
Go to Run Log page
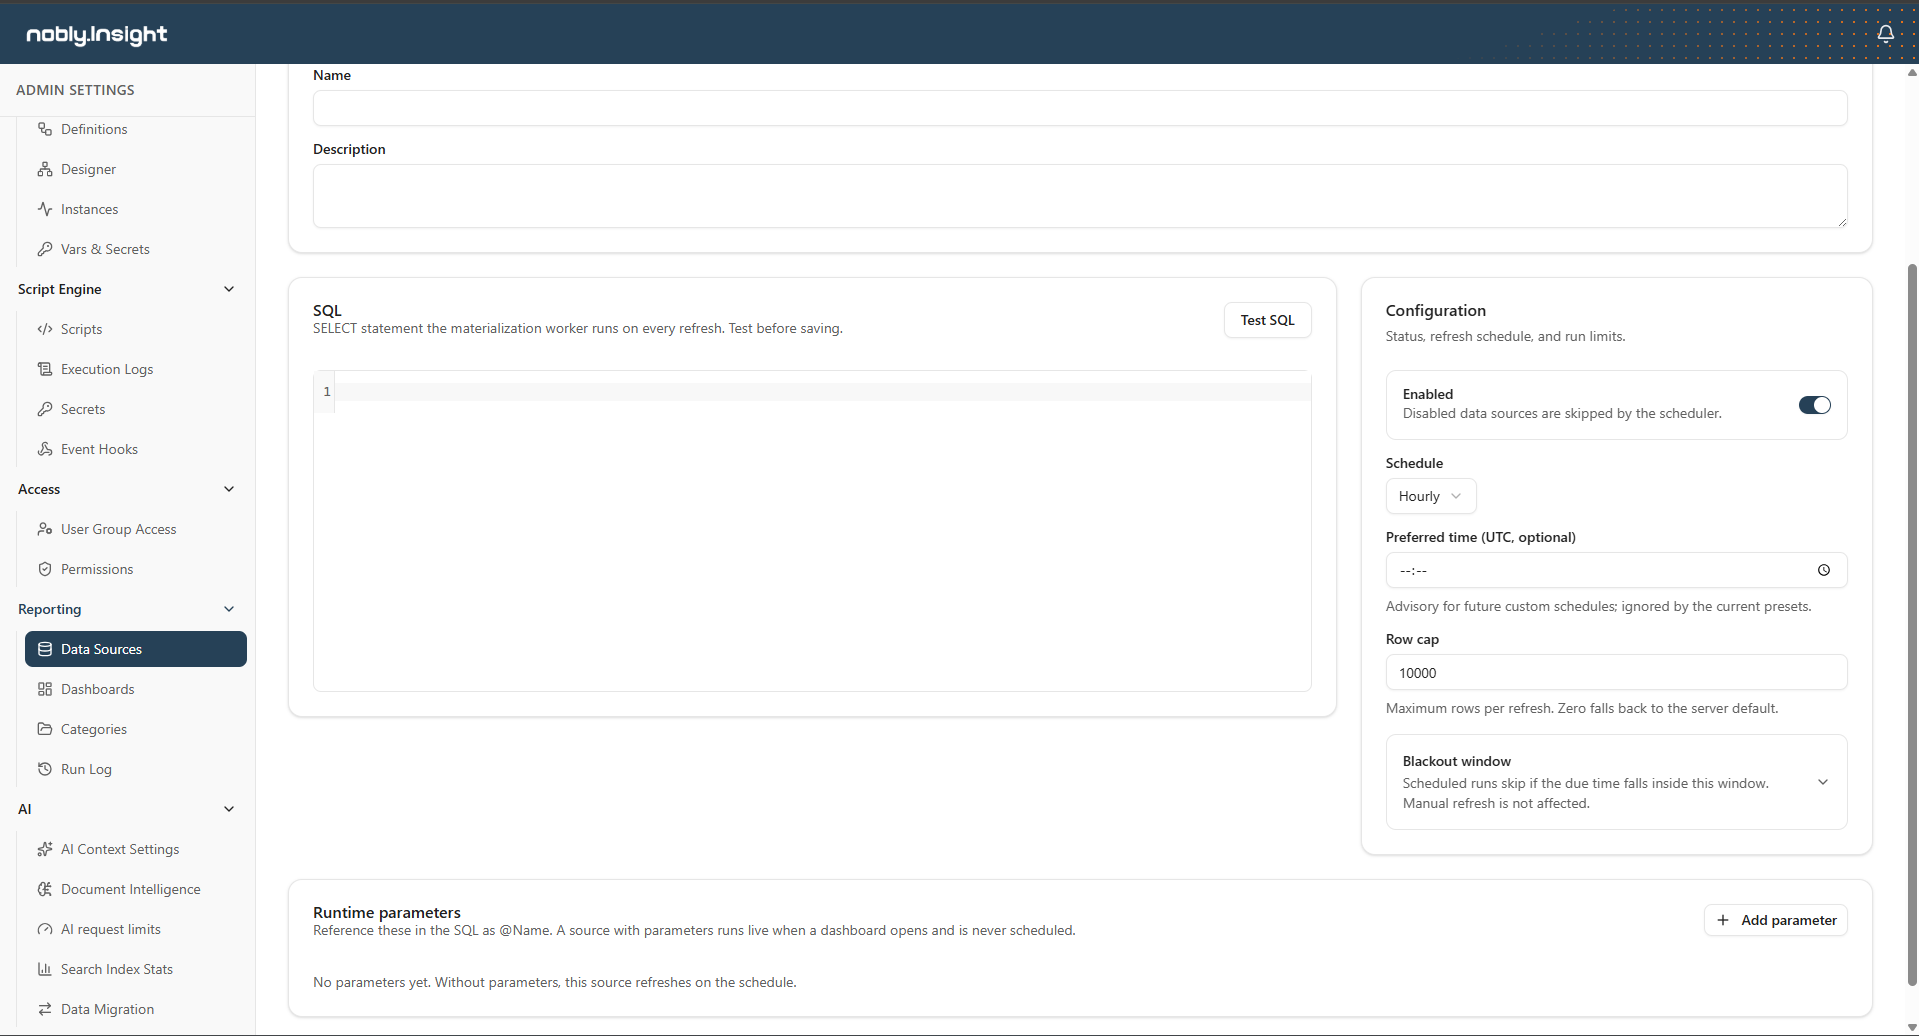(x=136, y=769)
